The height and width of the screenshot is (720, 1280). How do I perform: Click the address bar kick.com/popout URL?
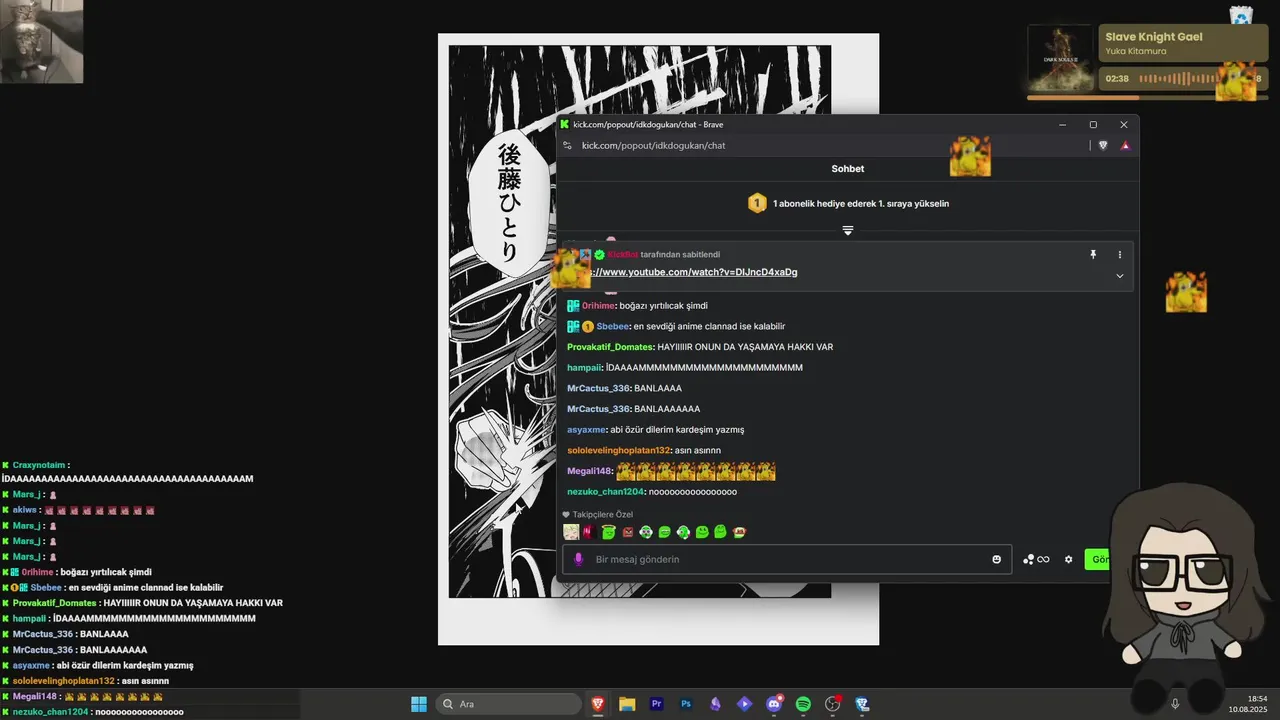(x=653, y=145)
